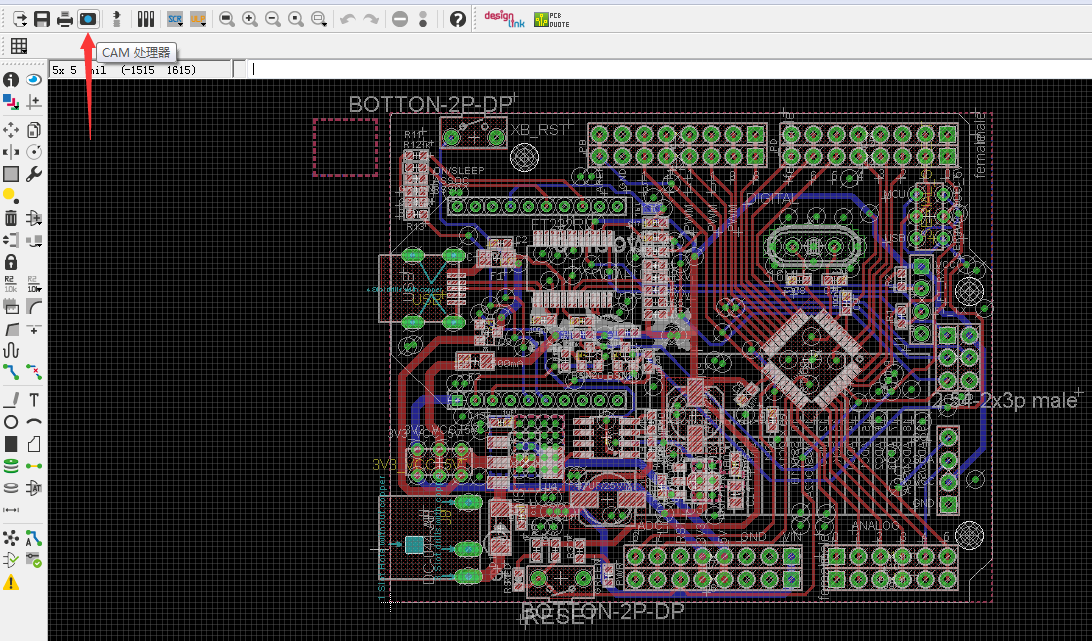
Task: Run the DRC design rule check
Action: coord(33,559)
